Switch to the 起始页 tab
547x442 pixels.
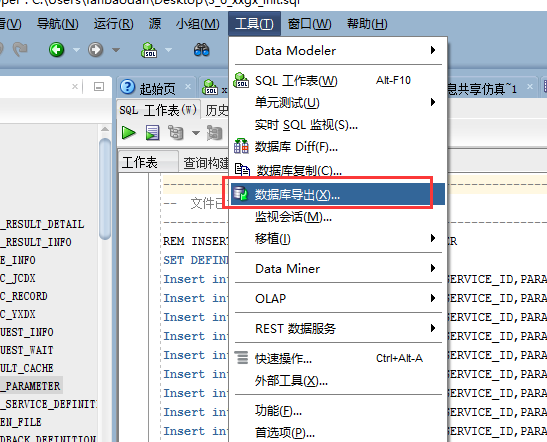tap(157, 89)
